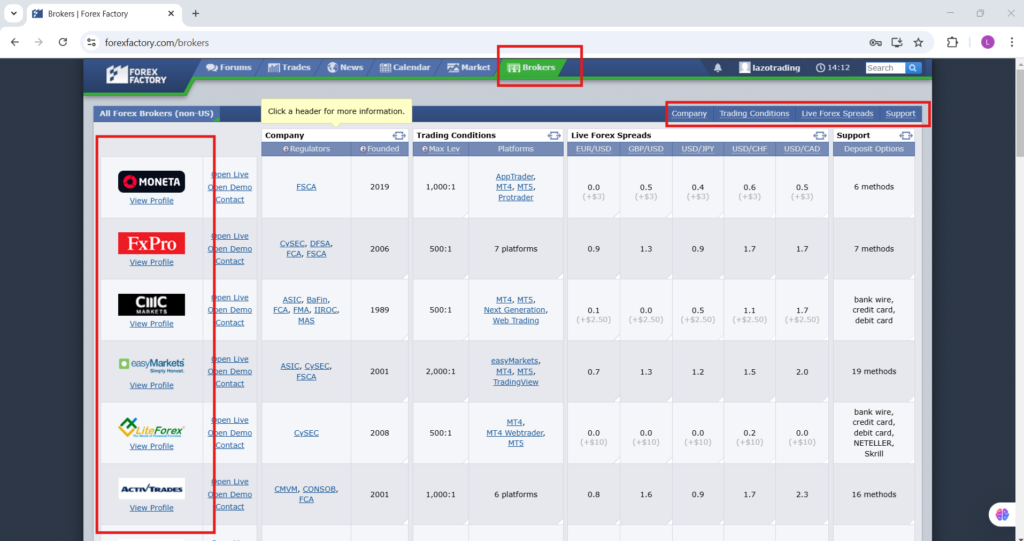Image resolution: width=1024 pixels, height=541 pixels.
Task: Close the Brokers Forex Factory tab
Action: pyautogui.click(x=172, y=14)
